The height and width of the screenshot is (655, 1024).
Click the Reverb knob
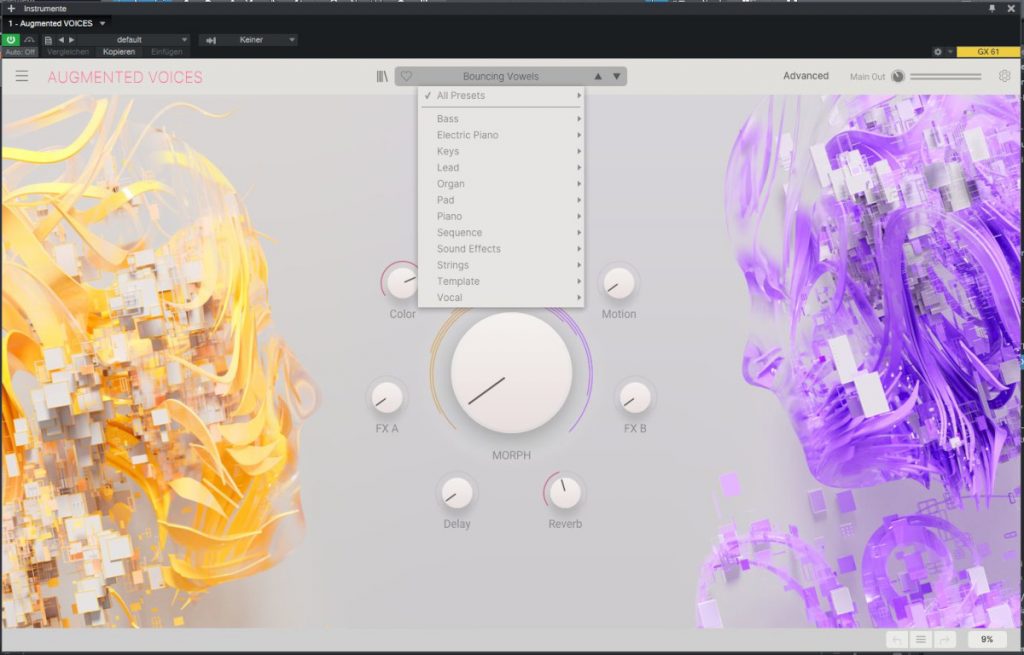click(565, 493)
